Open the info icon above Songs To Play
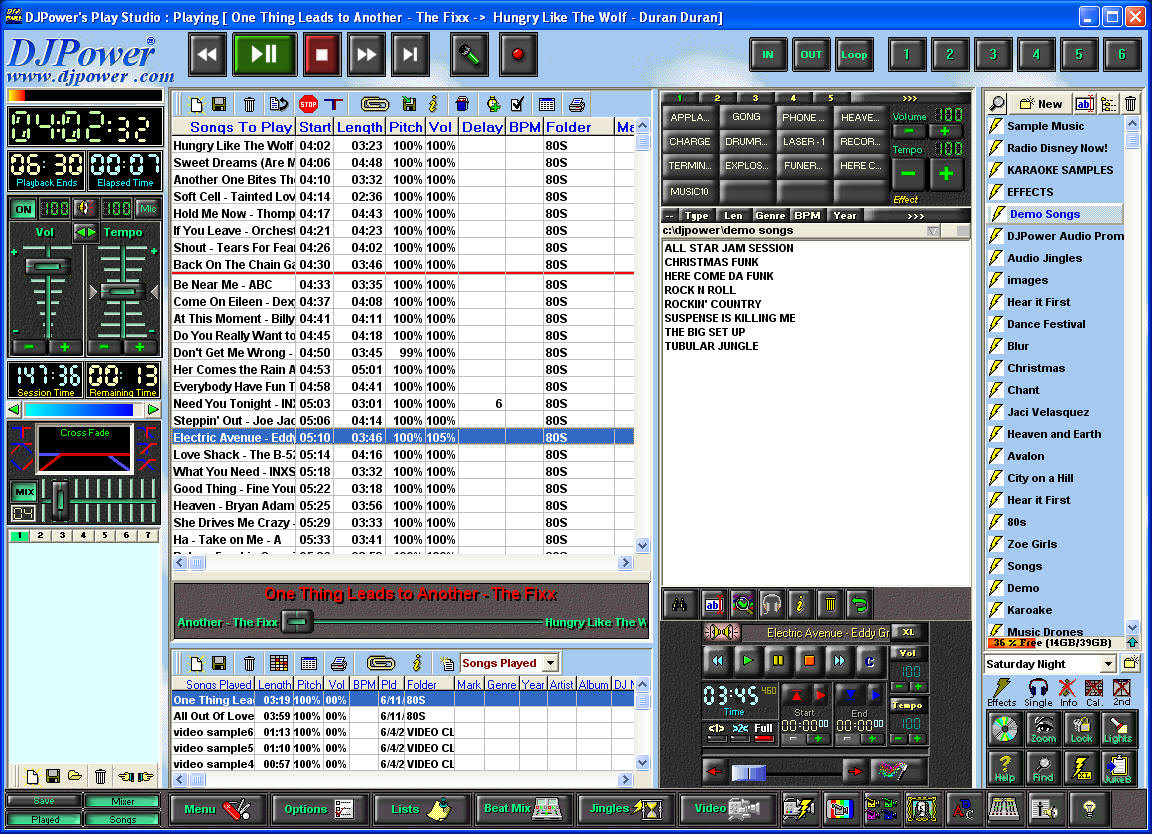The width and height of the screenshot is (1152, 834). pyautogui.click(x=433, y=104)
